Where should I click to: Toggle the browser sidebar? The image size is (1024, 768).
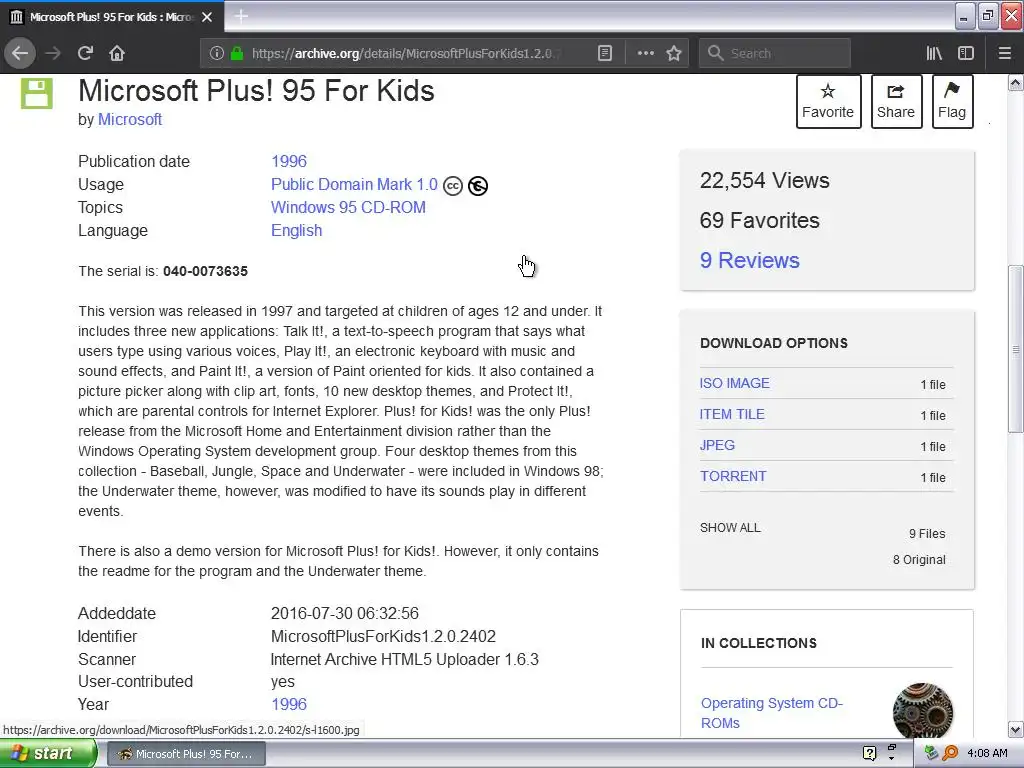[966, 54]
